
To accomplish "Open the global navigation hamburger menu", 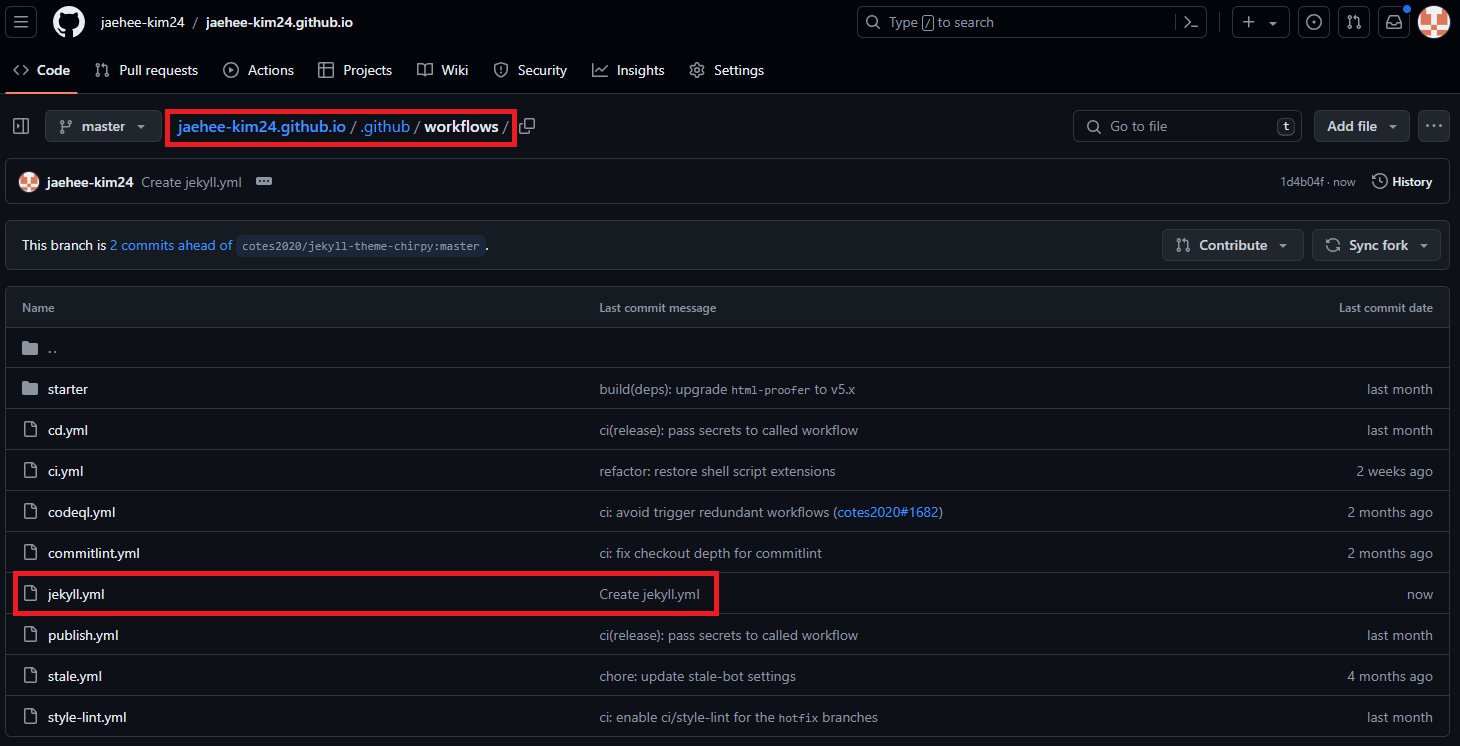I will (x=22, y=22).
